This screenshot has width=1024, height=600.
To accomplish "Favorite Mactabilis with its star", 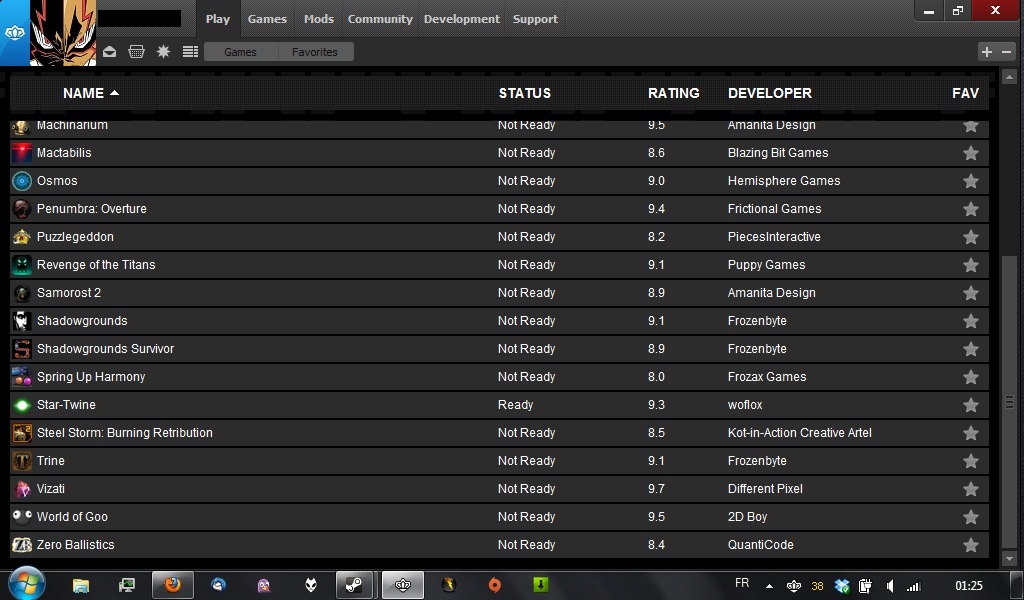I will (971, 153).
